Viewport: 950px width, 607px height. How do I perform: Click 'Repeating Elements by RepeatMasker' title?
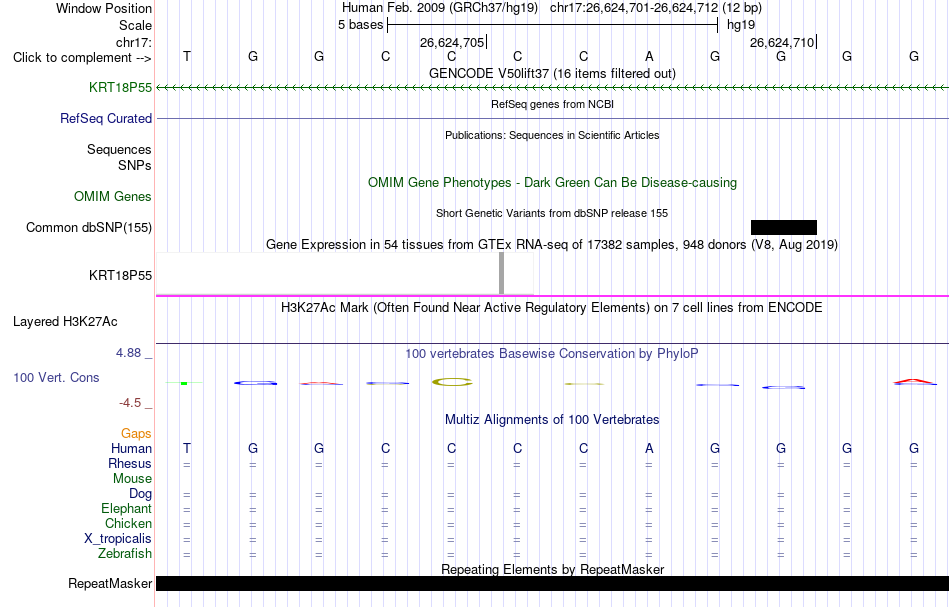[x=553, y=569]
